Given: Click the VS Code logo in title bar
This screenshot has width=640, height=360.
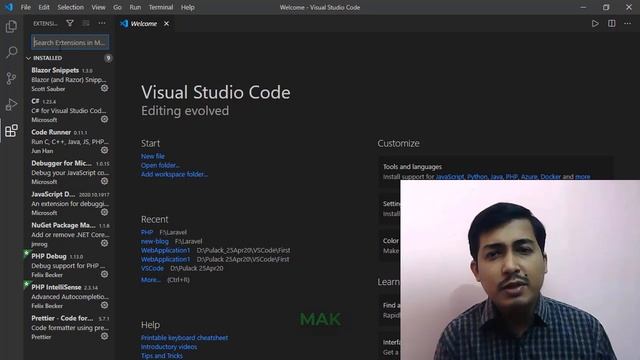Looking at the screenshot, I should pyautogui.click(x=9, y=7).
